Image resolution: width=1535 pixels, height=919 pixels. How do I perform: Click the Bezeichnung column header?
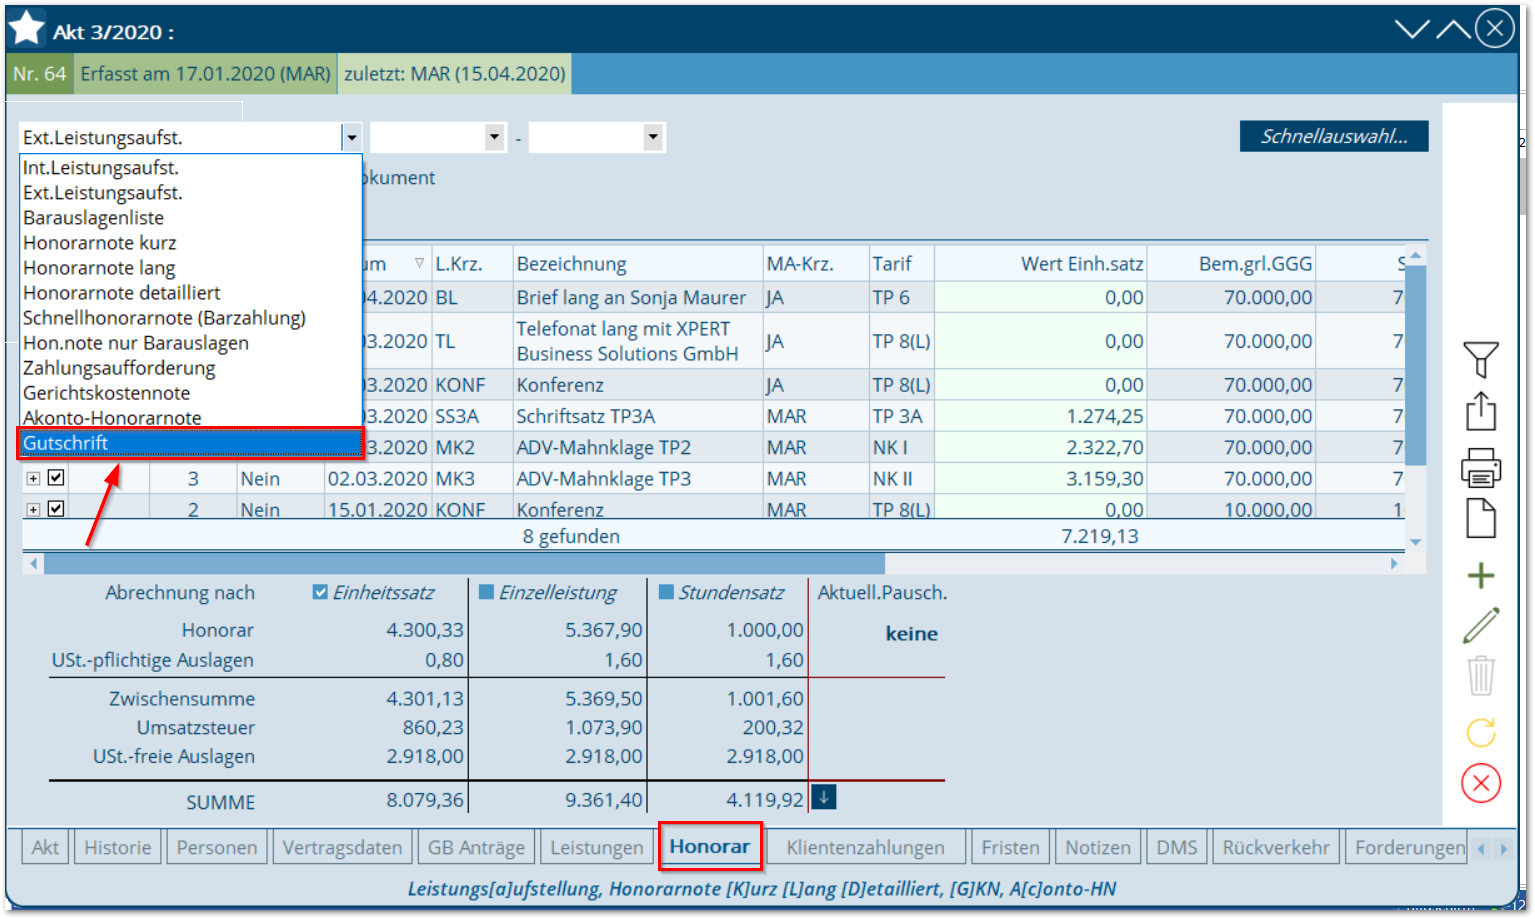pyautogui.click(x=638, y=263)
